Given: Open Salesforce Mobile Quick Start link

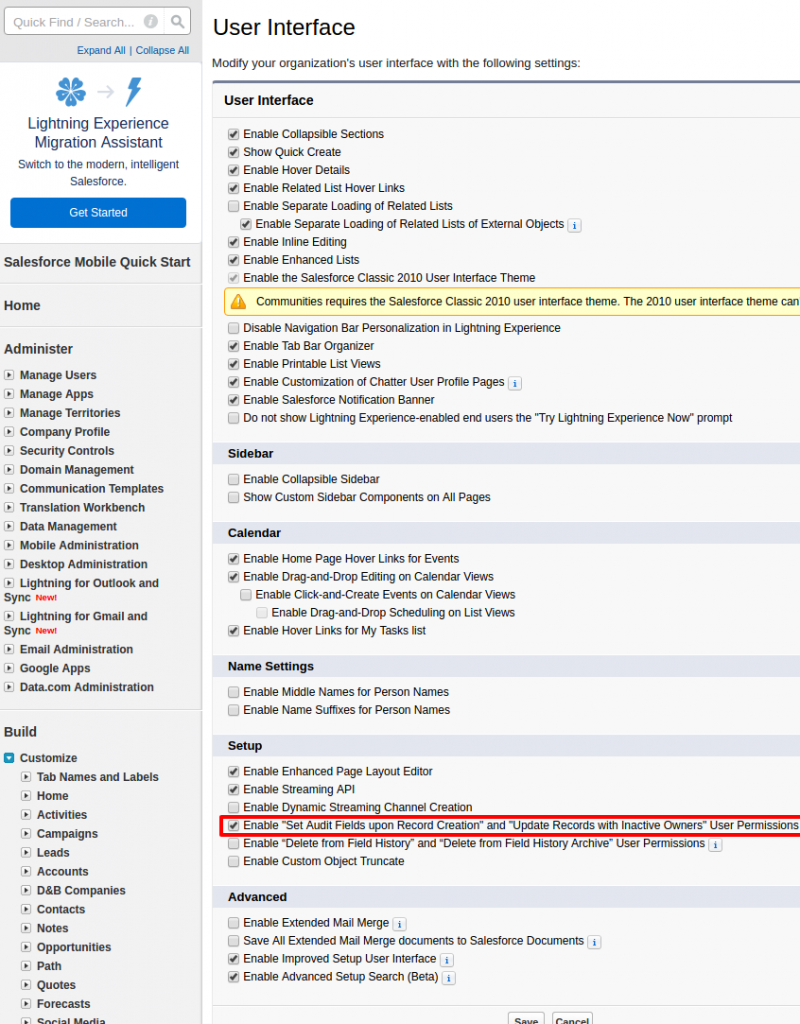Looking at the screenshot, I should (97, 262).
